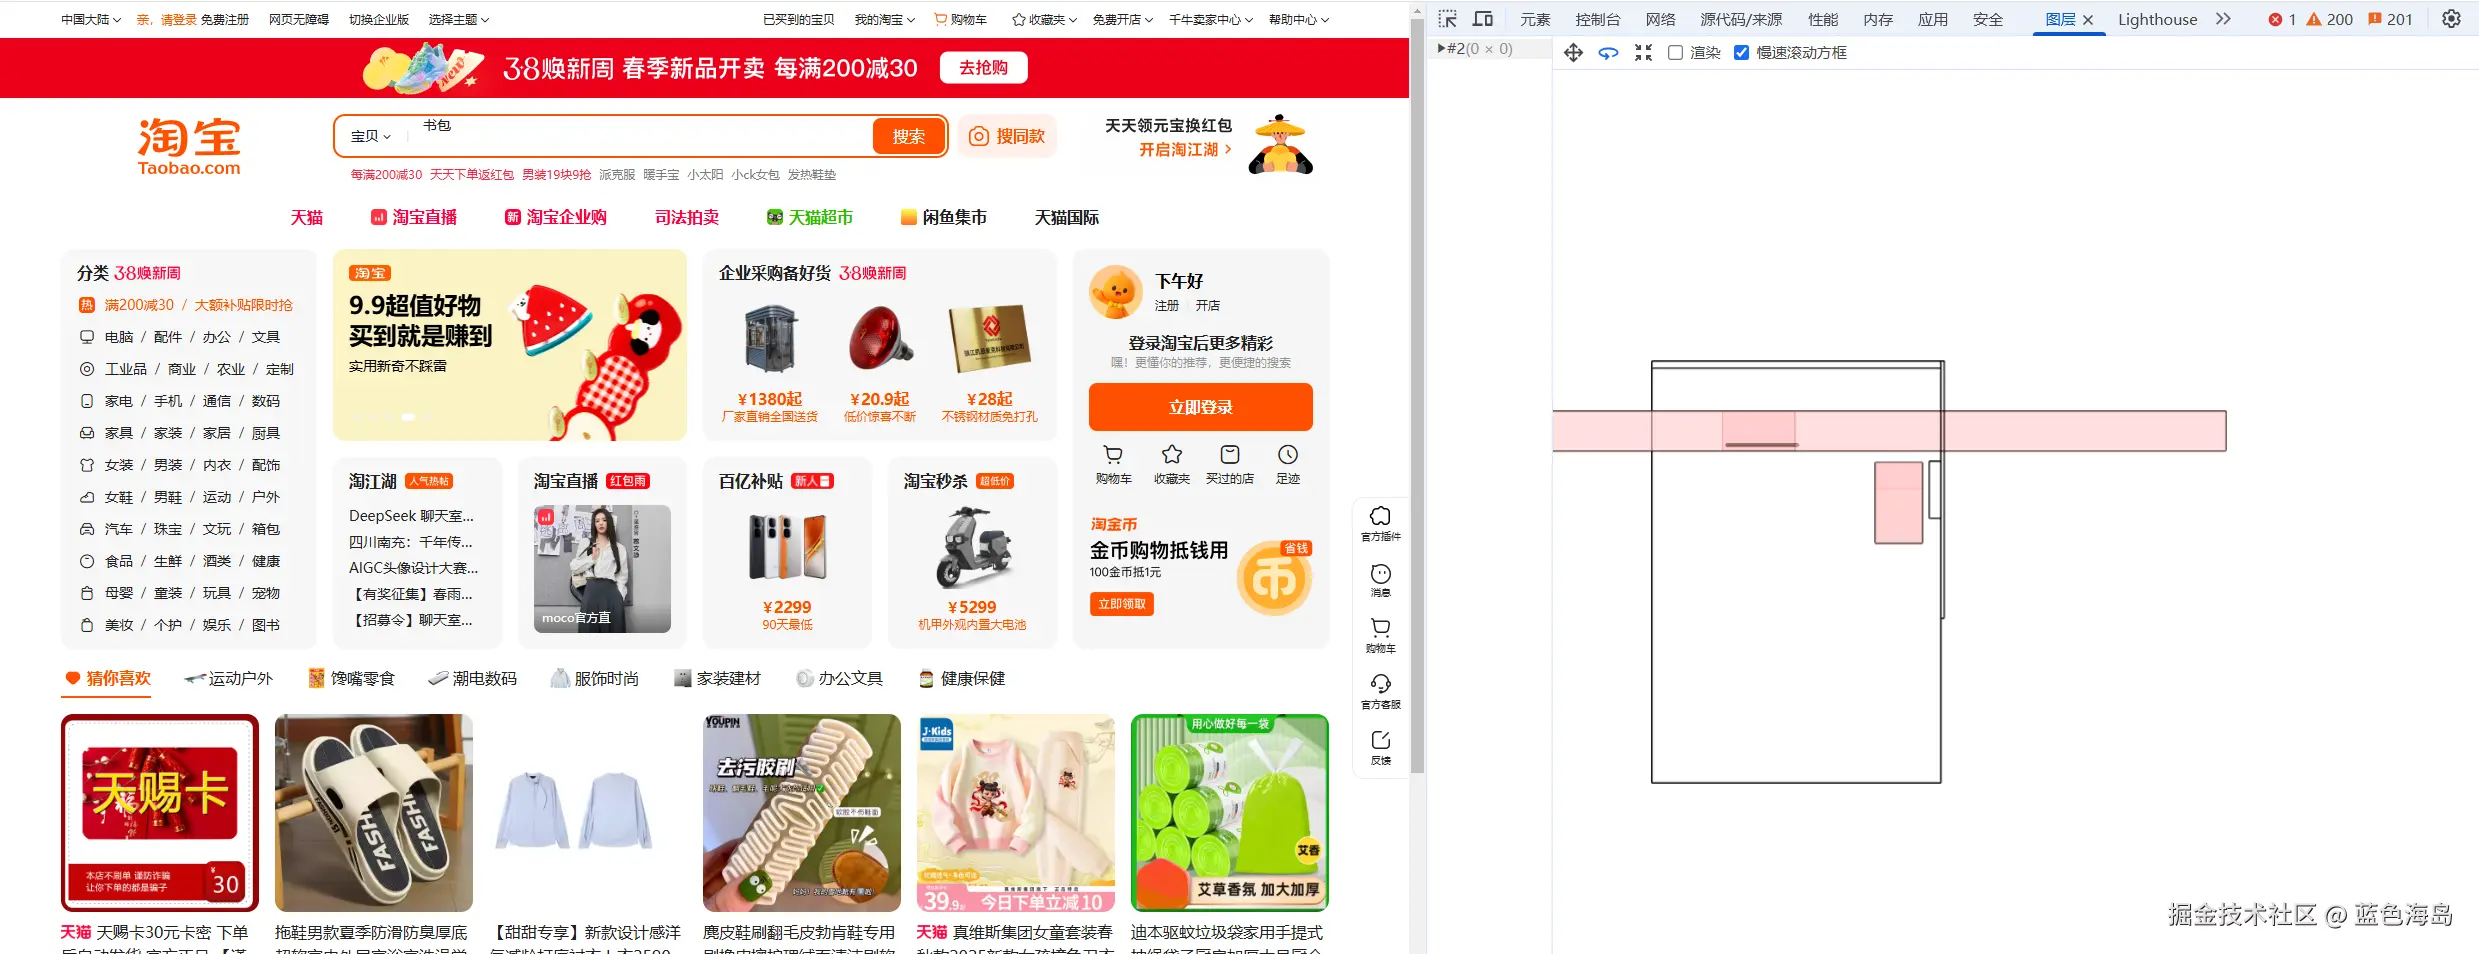Select the 健康保健 recommendation tab
This screenshot has height=954, width=2479.
(x=962, y=678)
